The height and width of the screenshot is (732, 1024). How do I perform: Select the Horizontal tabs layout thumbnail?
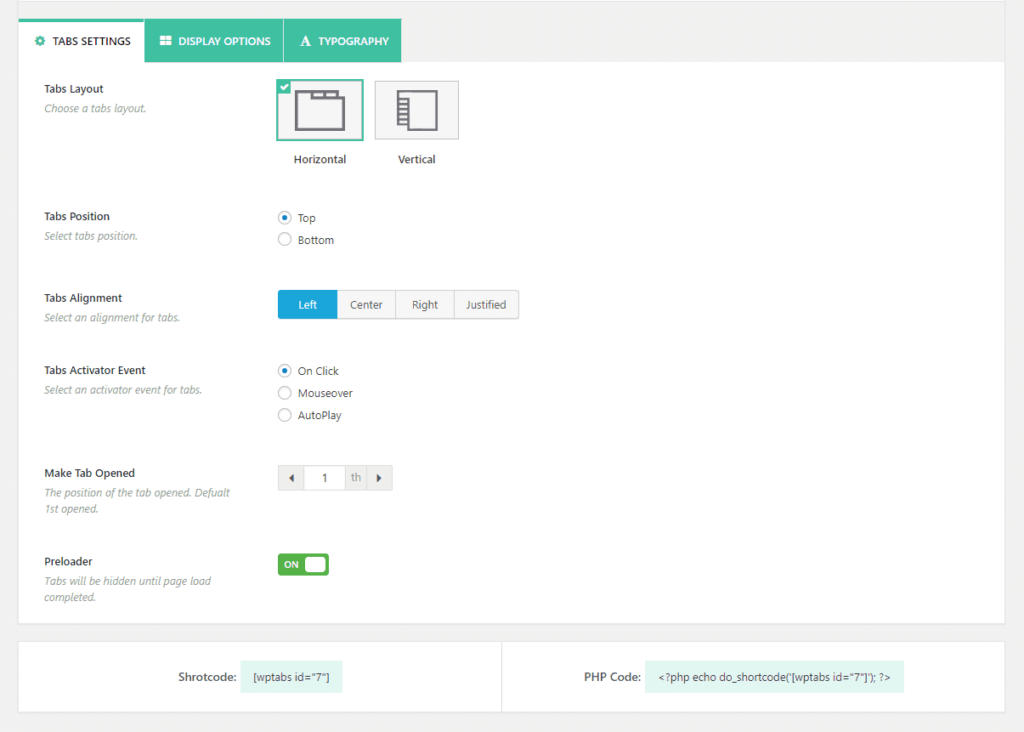[x=318, y=109]
